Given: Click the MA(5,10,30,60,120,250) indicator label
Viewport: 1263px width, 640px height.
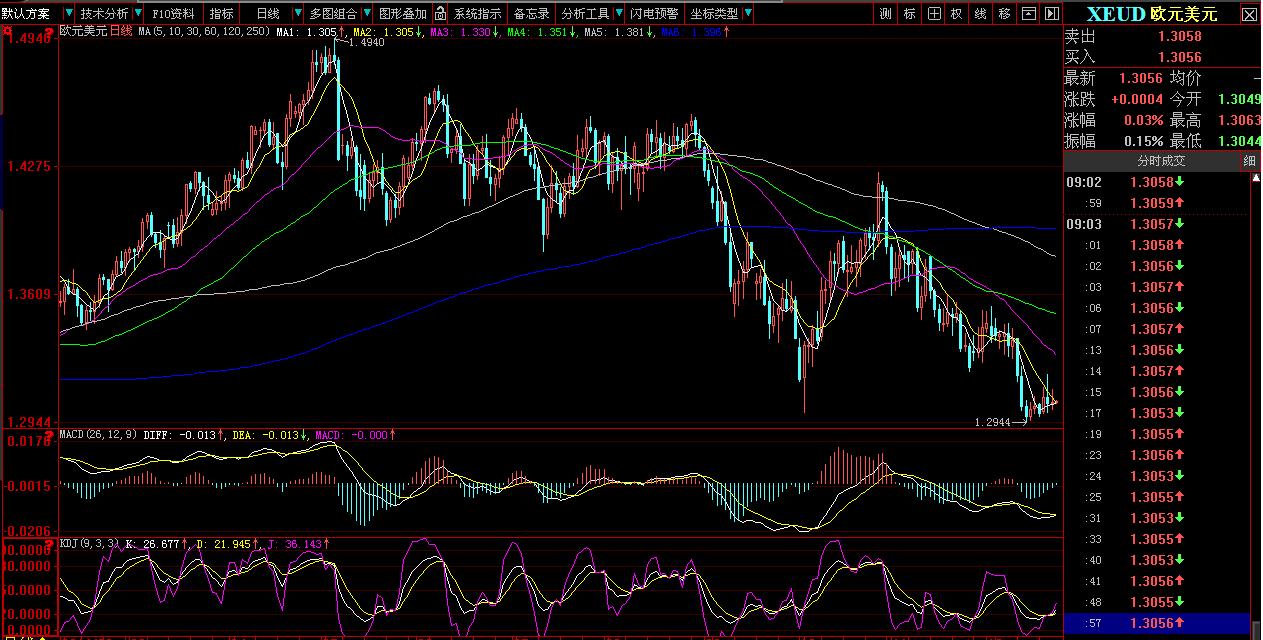Looking at the screenshot, I should (x=203, y=32).
